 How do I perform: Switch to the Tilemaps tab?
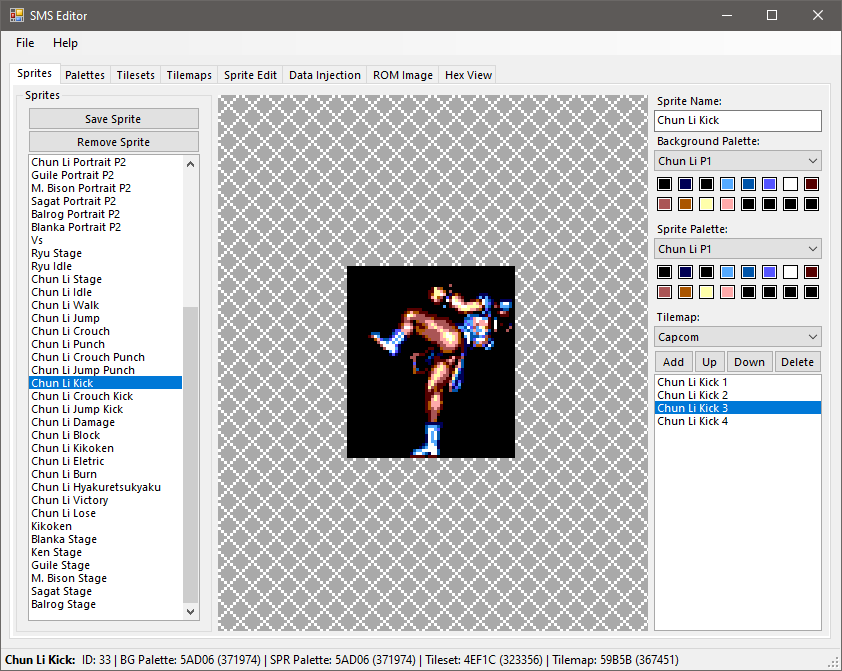point(189,75)
